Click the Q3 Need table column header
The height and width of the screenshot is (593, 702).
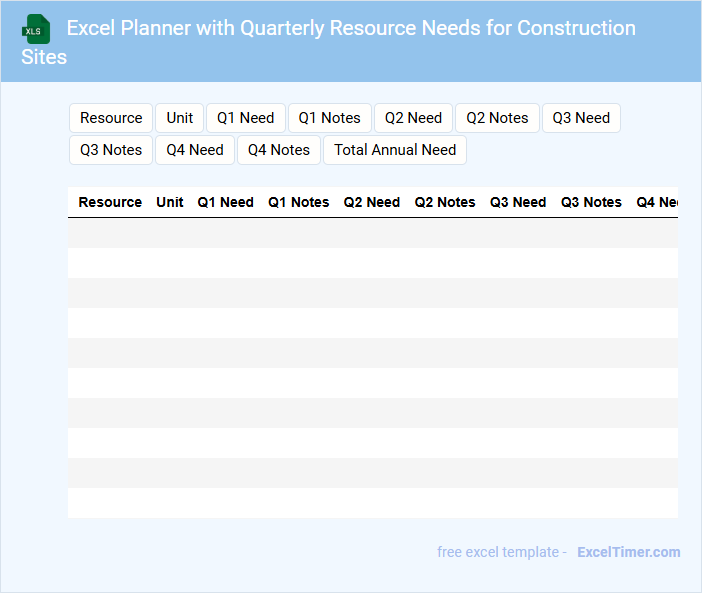click(x=518, y=202)
